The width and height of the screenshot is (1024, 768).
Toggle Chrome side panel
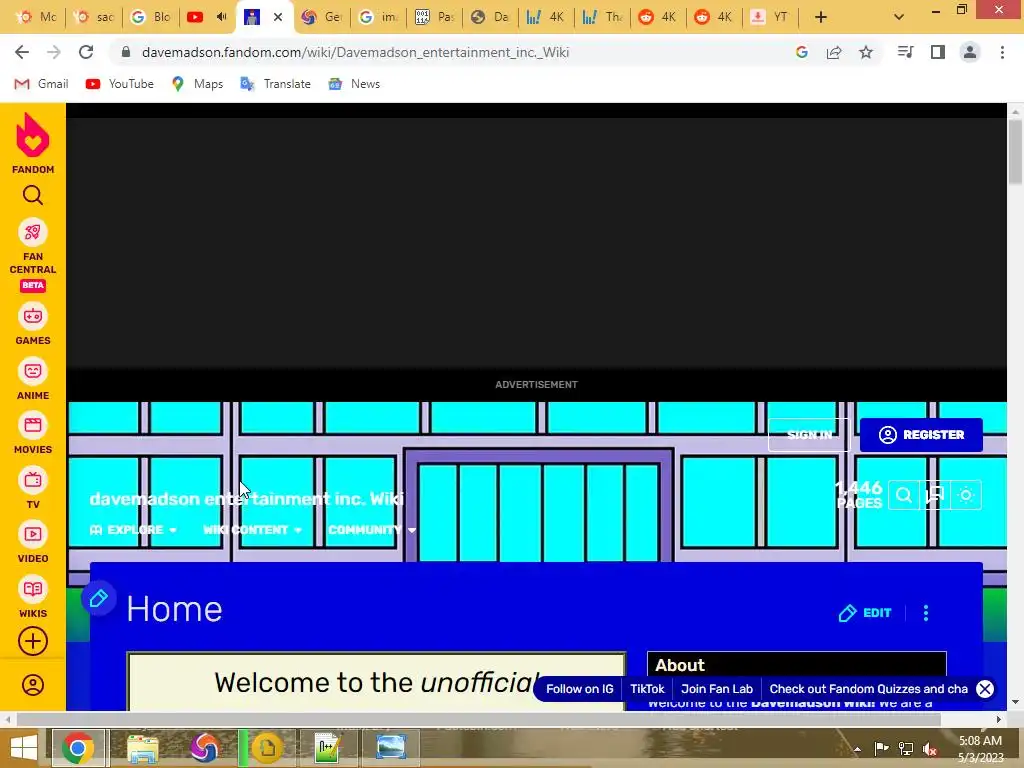(938, 52)
